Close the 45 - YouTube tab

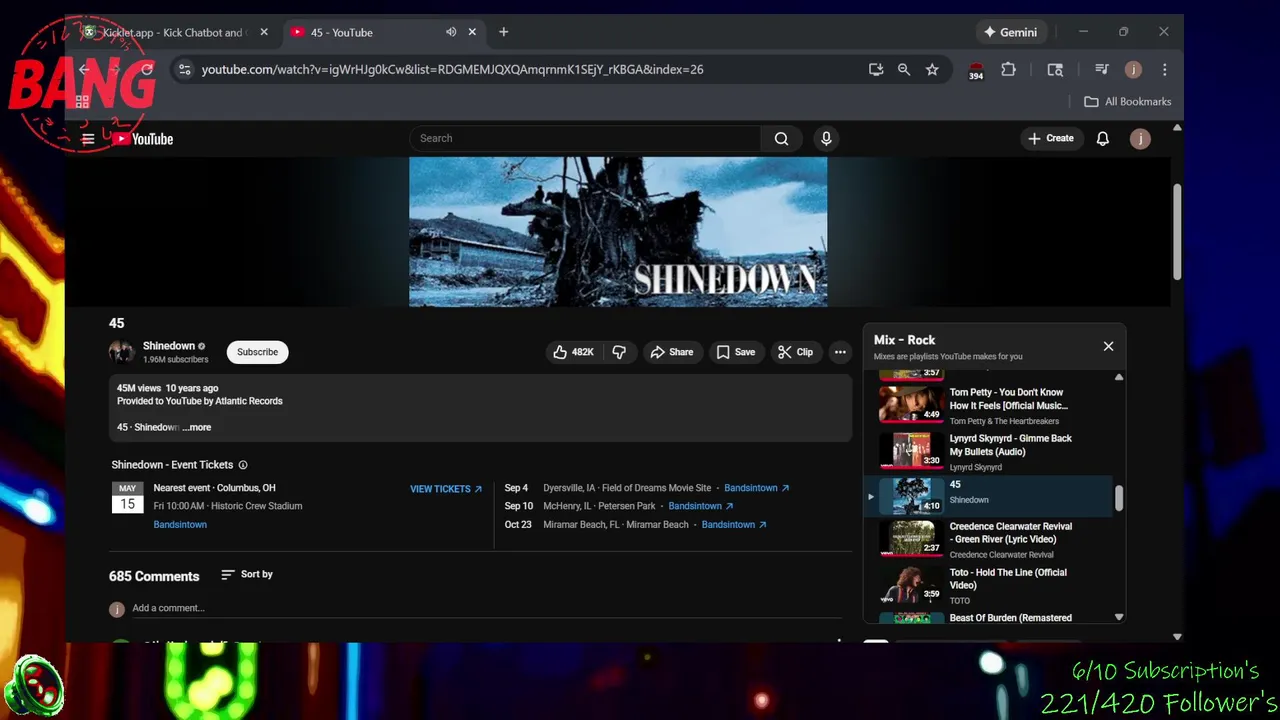(x=472, y=32)
